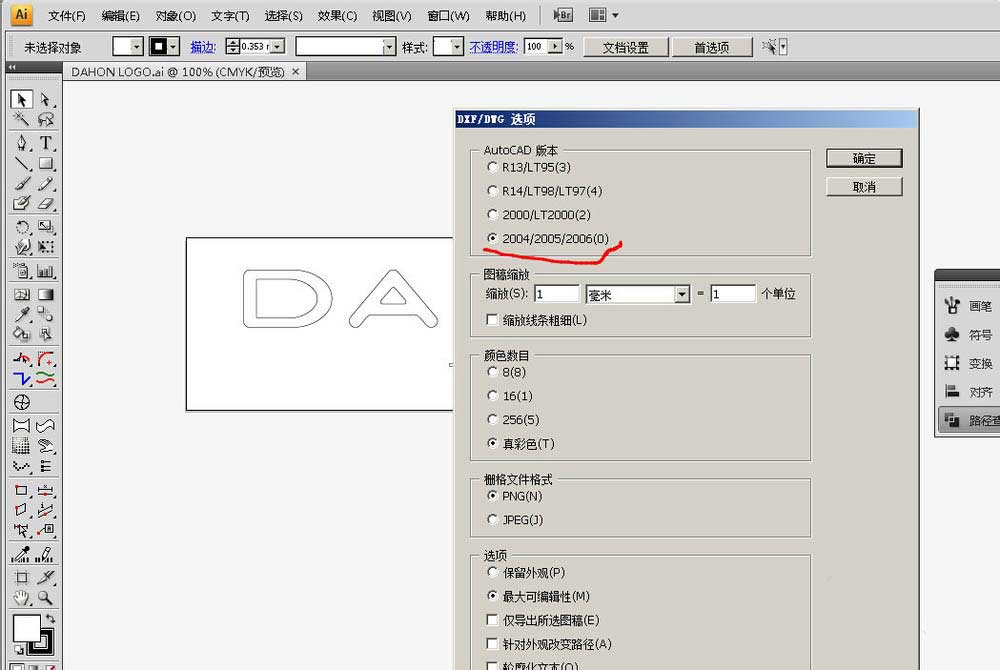Pick the Paintbrush tool
This screenshot has height=670, width=1000.
(21, 184)
